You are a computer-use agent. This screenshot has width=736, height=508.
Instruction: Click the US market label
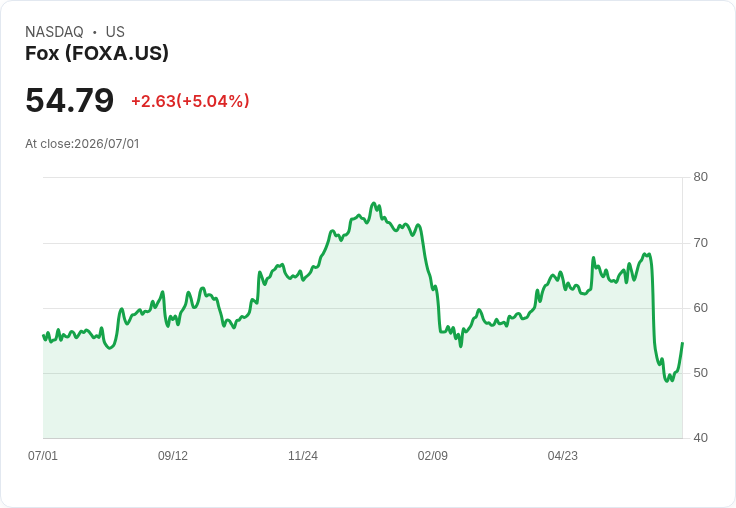(115, 31)
